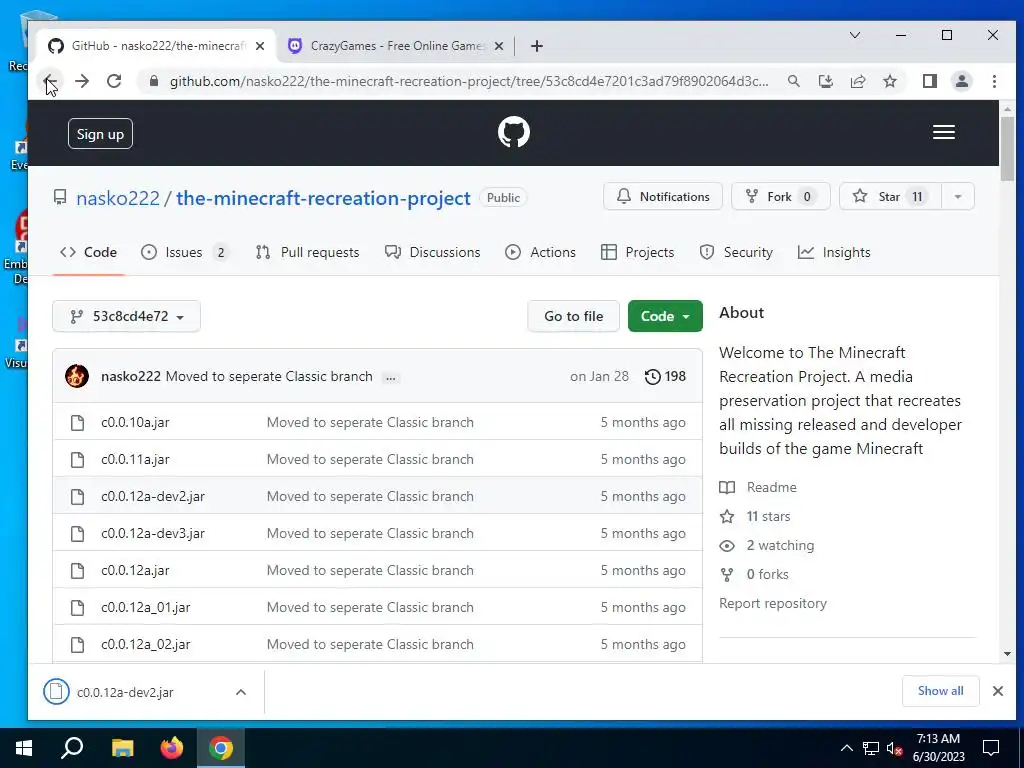Open Readme link in About
1024x768 pixels.
pyautogui.click(x=771, y=487)
